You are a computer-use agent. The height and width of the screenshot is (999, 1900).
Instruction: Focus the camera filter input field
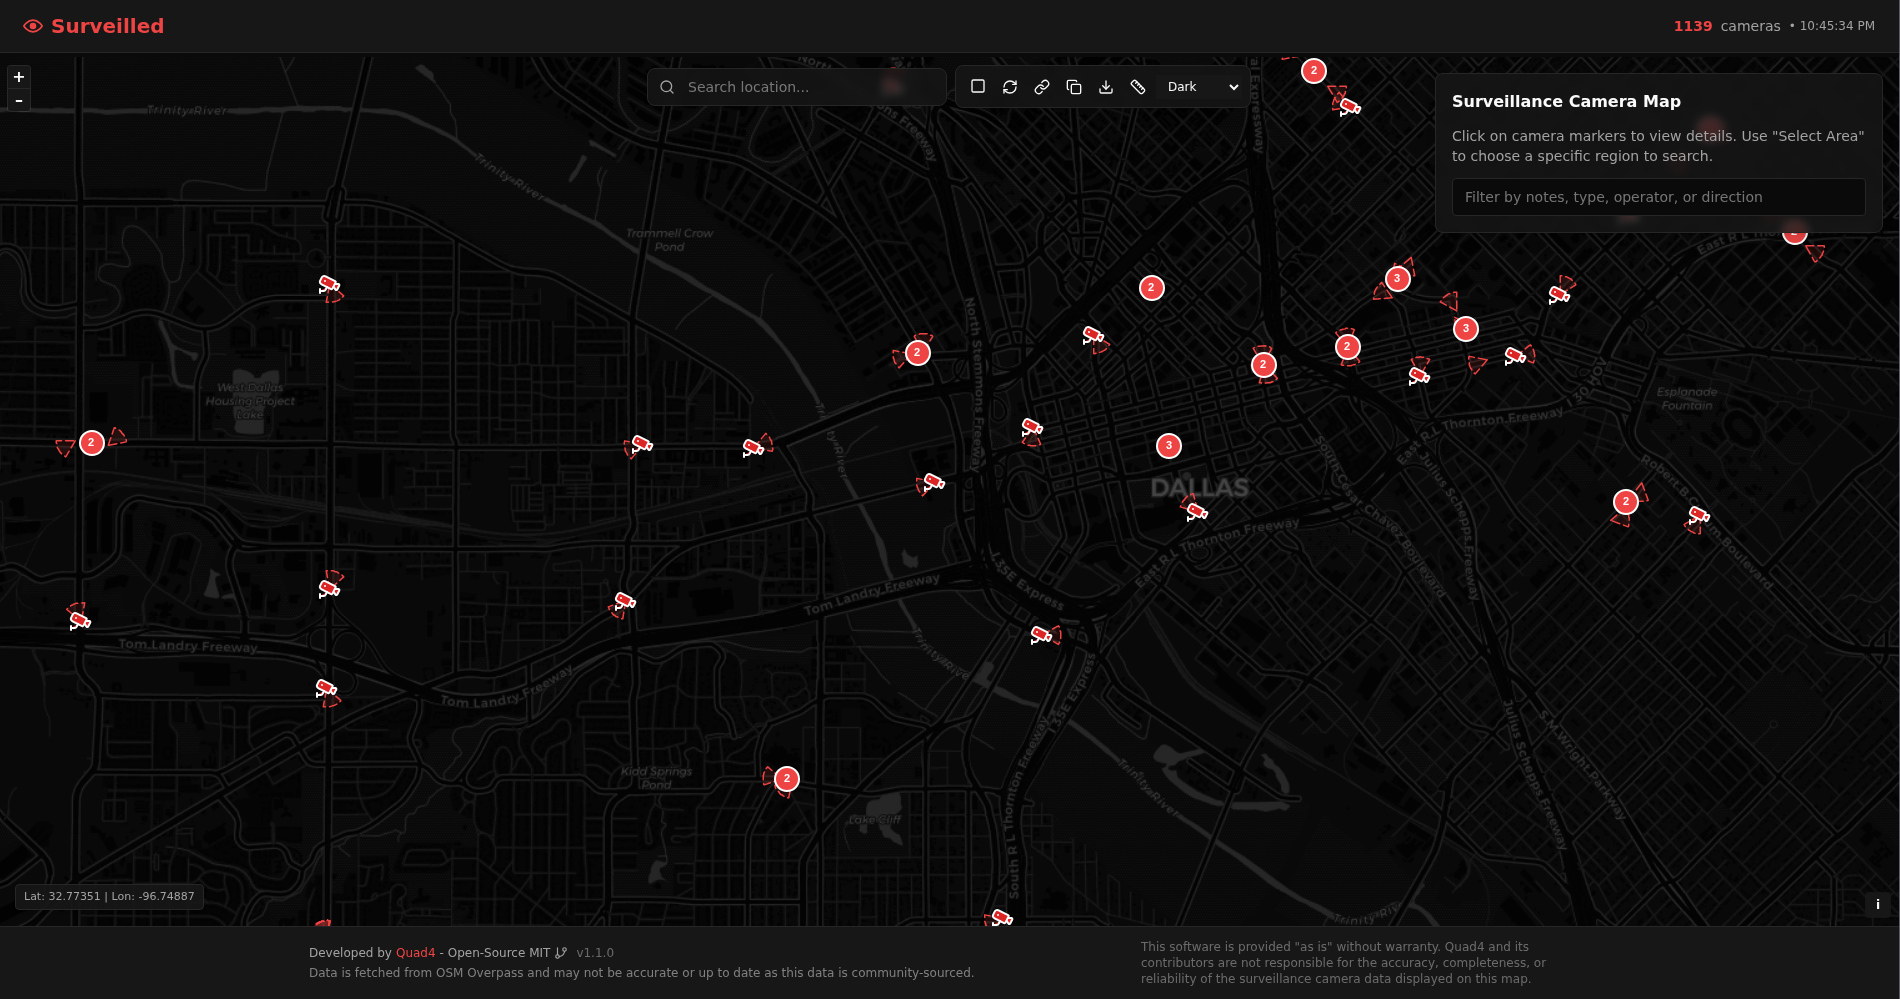tap(1658, 197)
